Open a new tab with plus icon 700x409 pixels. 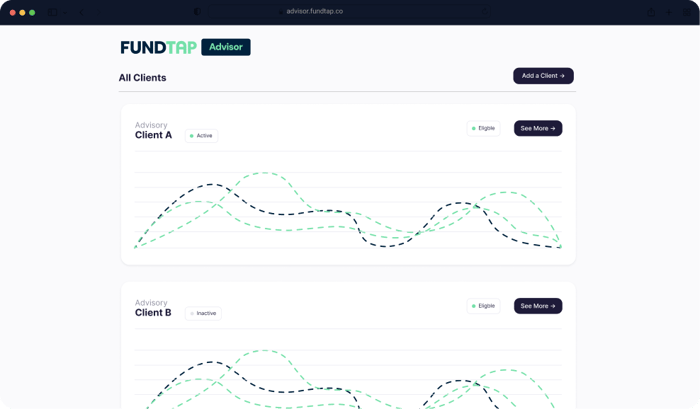[668, 12]
